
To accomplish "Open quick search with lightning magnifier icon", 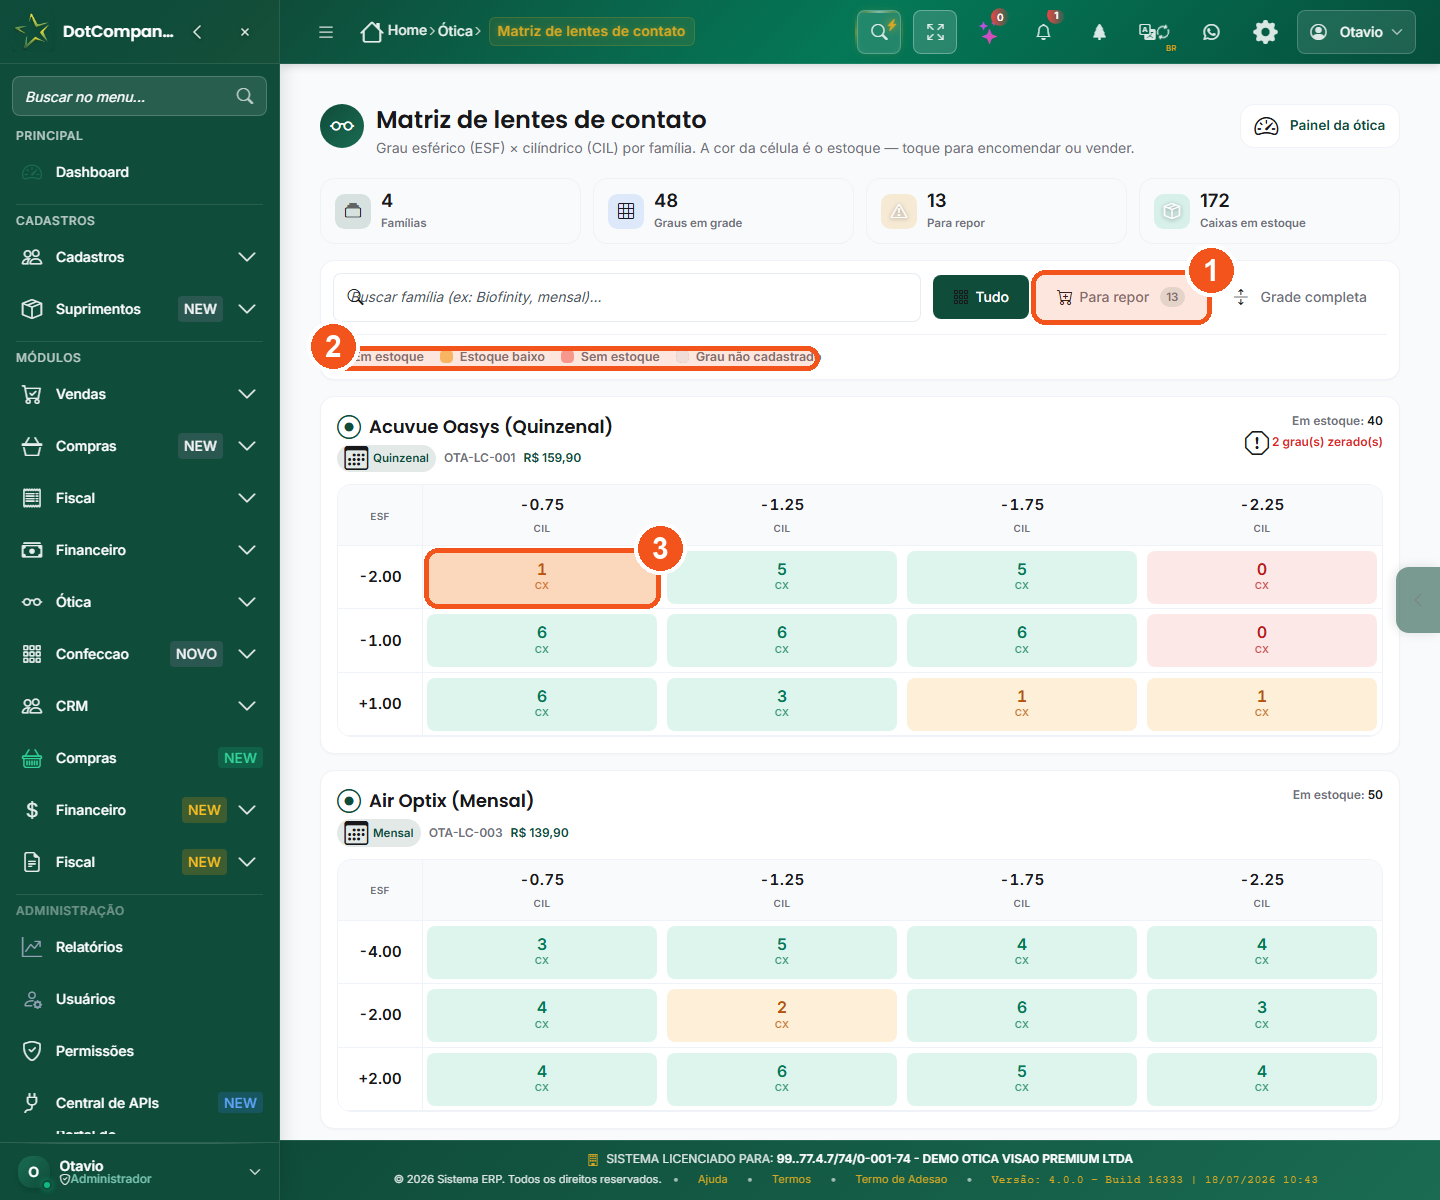I will click(x=879, y=32).
